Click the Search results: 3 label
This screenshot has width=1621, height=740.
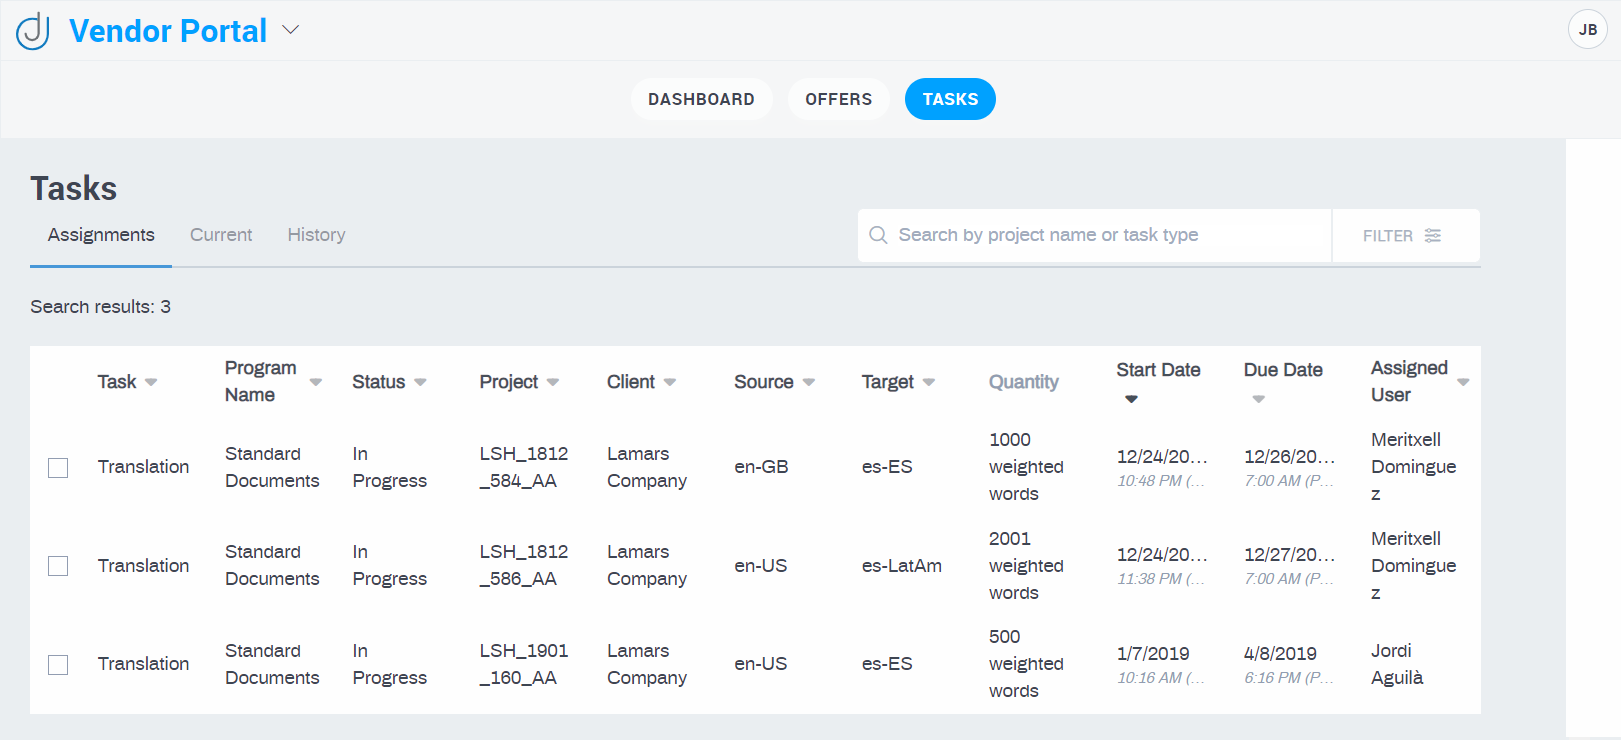pyautogui.click(x=100, y=307)
